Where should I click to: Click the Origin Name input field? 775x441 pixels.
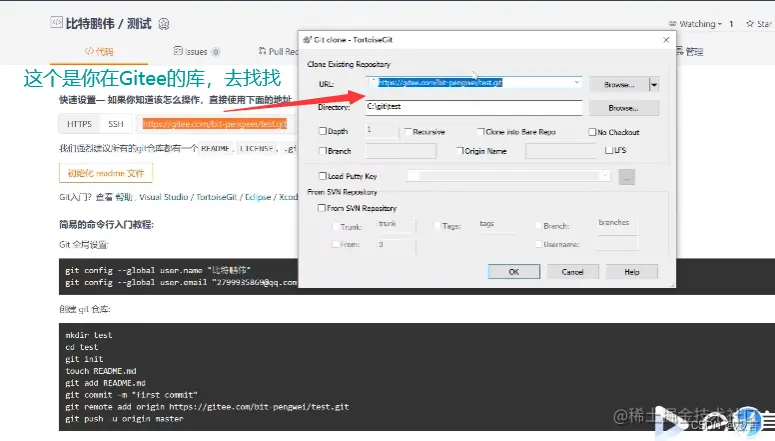[561, 151]
